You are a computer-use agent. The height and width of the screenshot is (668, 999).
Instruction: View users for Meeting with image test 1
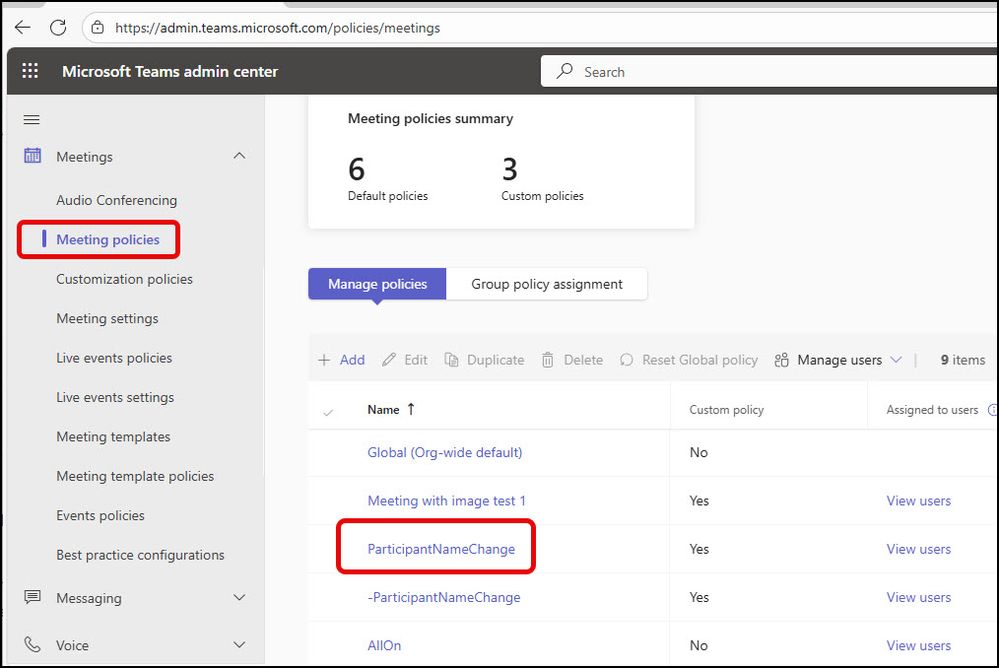pyautogui.click(x=918, y=501)
